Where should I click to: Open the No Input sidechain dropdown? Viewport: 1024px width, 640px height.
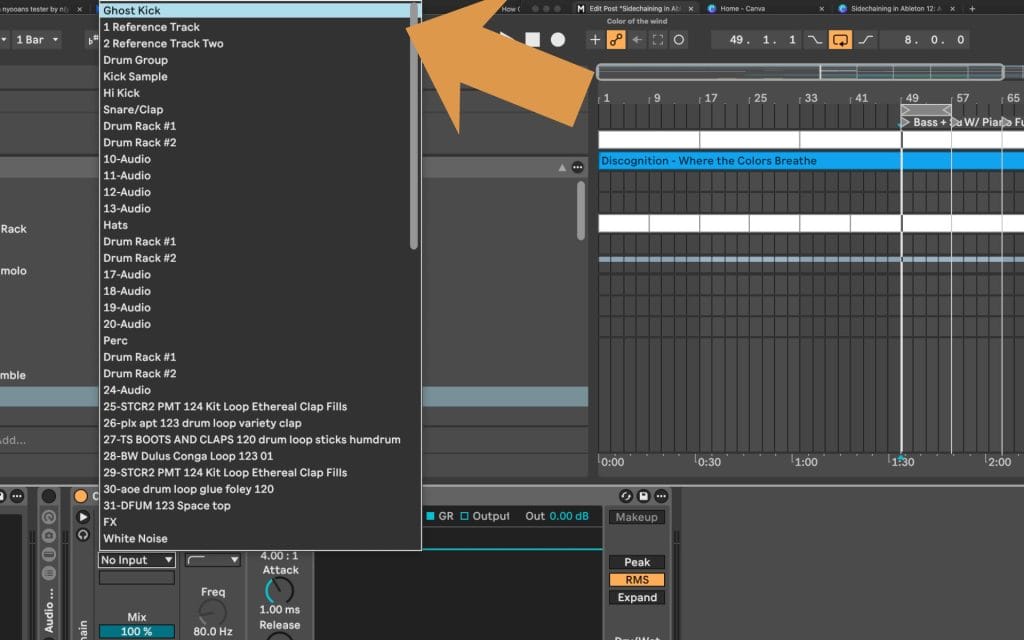(137, 560)
